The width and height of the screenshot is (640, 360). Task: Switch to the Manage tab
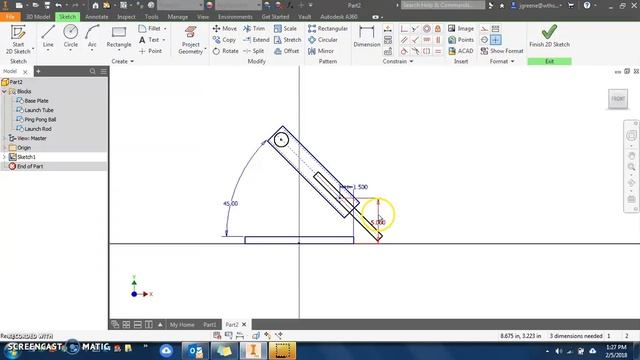(178, 17)
